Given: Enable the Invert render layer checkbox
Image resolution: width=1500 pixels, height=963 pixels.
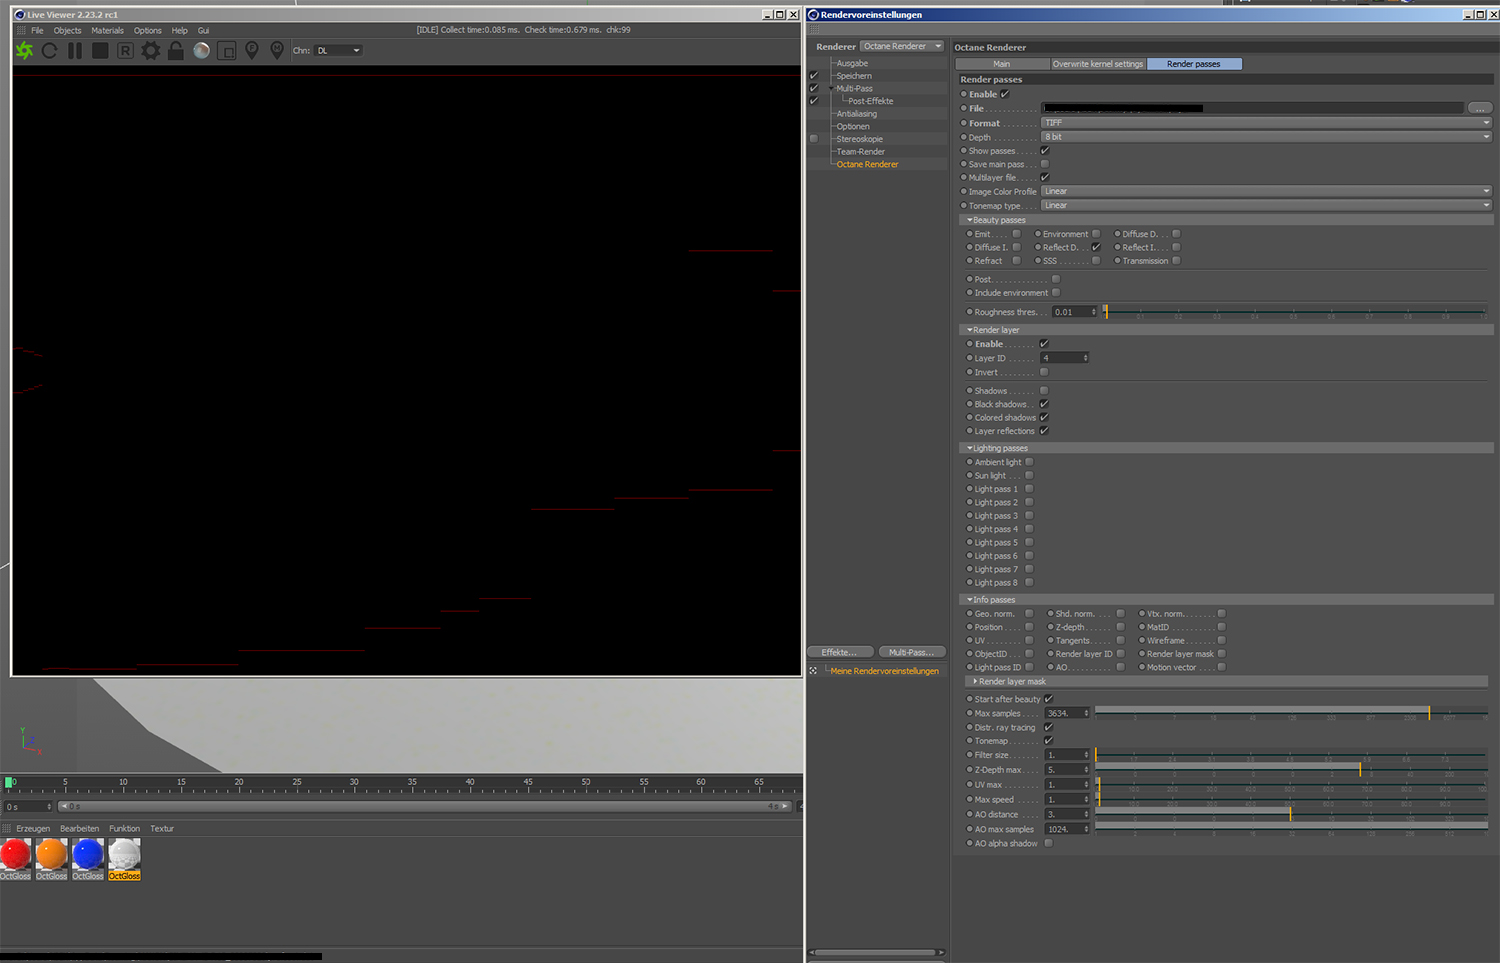Looking at the screenshot, I should 1044,372.
